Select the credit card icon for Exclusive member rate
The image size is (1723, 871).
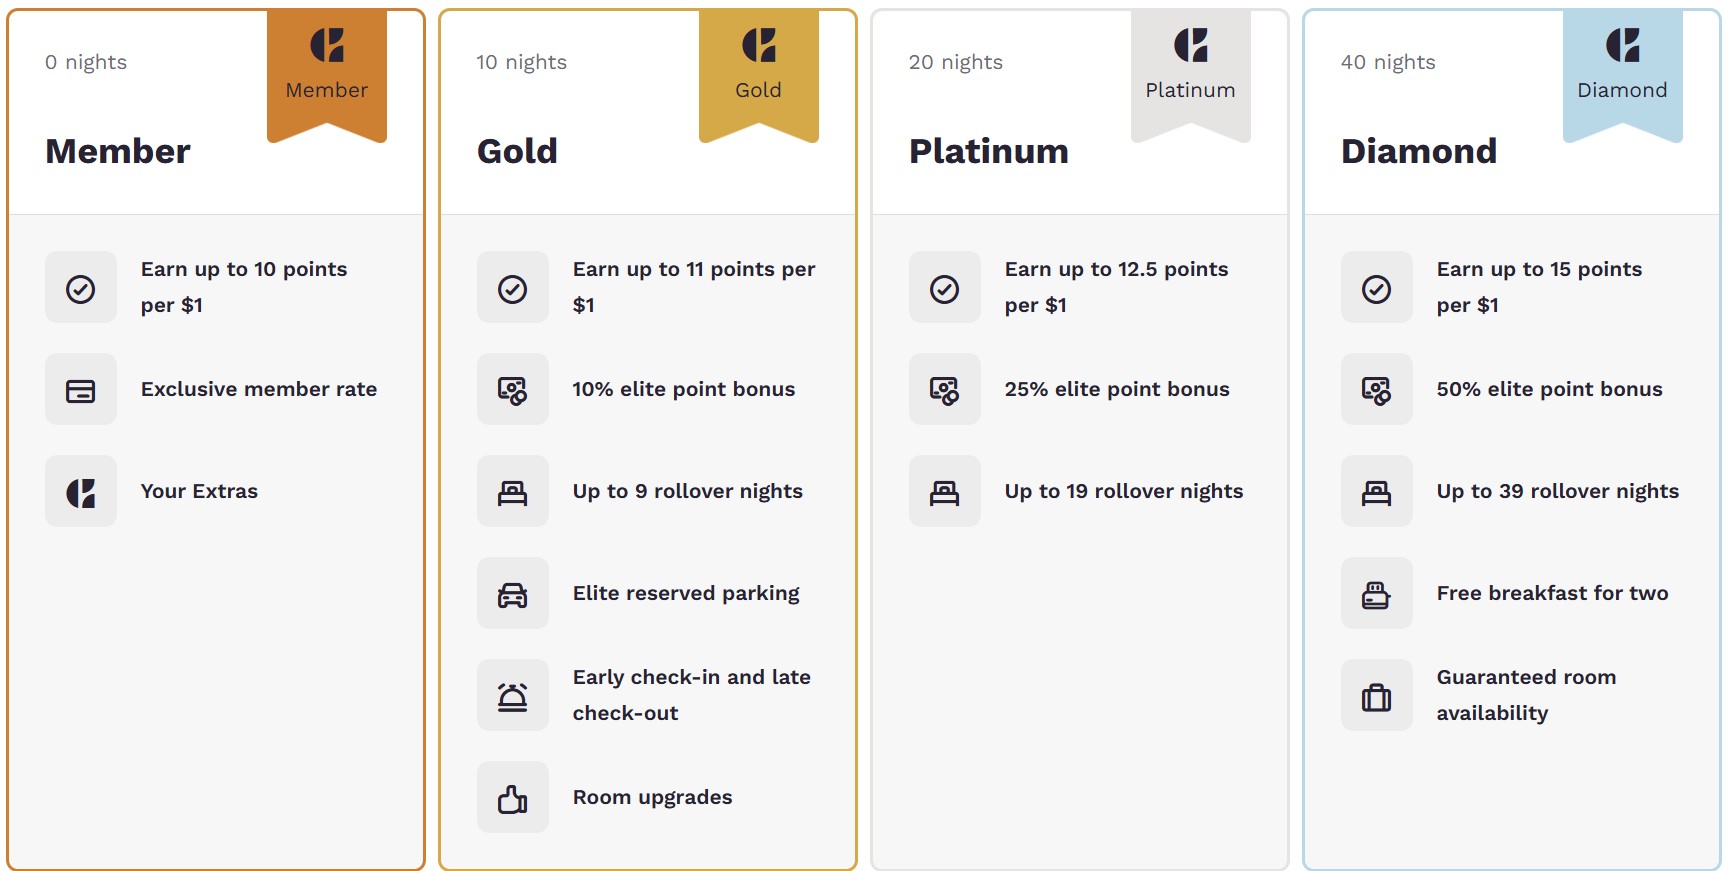80,389
